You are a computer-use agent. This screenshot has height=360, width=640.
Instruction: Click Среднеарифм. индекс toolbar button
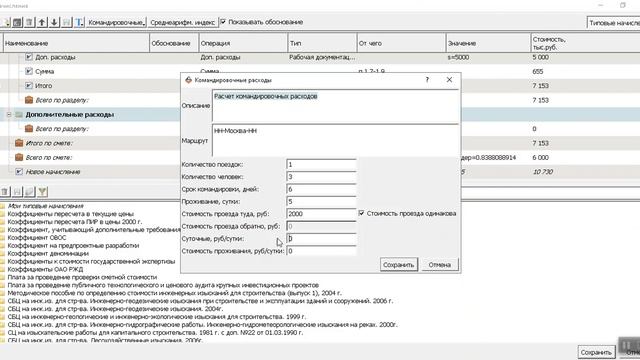point(182,22)
